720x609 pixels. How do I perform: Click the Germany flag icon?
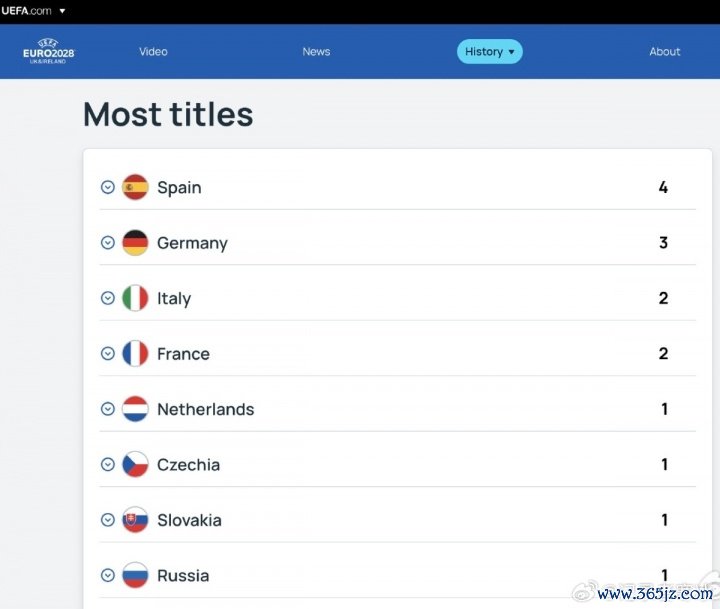(135, 242)
